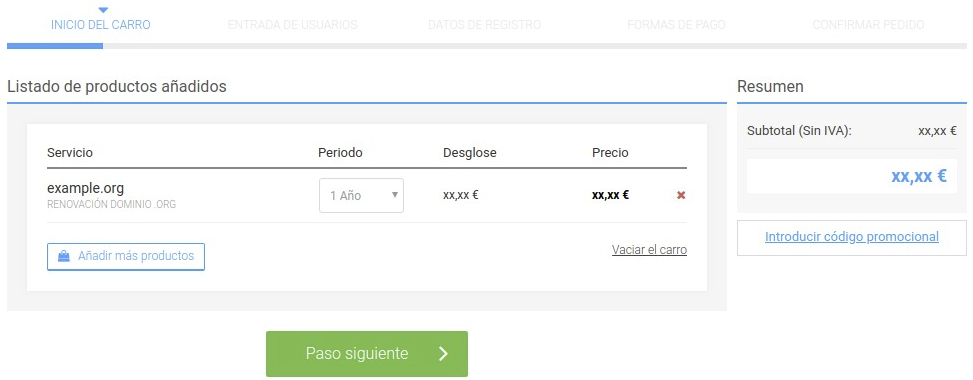Viewport: 973px width, 380px height.
Task: Click the blue total price in Resumen
Action: coord(919,176)
